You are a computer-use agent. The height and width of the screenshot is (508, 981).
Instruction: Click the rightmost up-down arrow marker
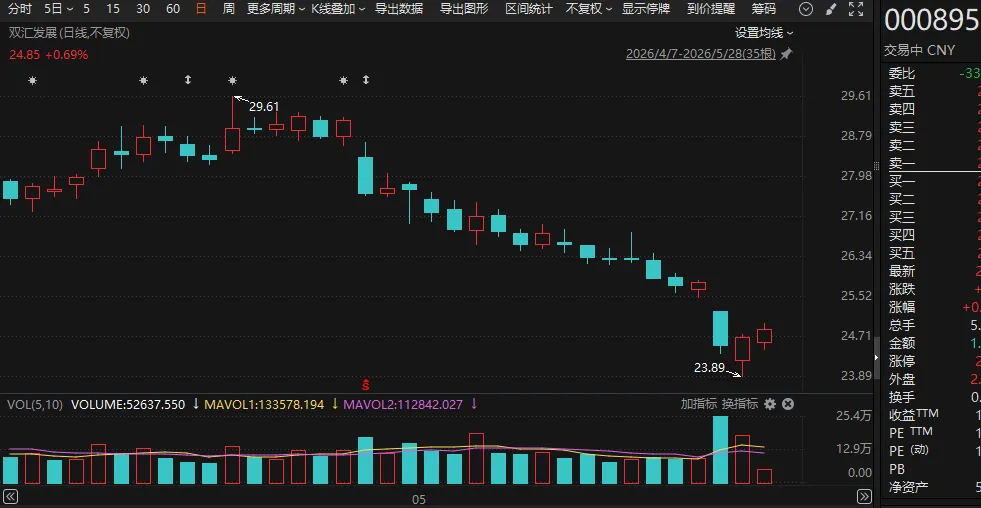pos(366,80)
